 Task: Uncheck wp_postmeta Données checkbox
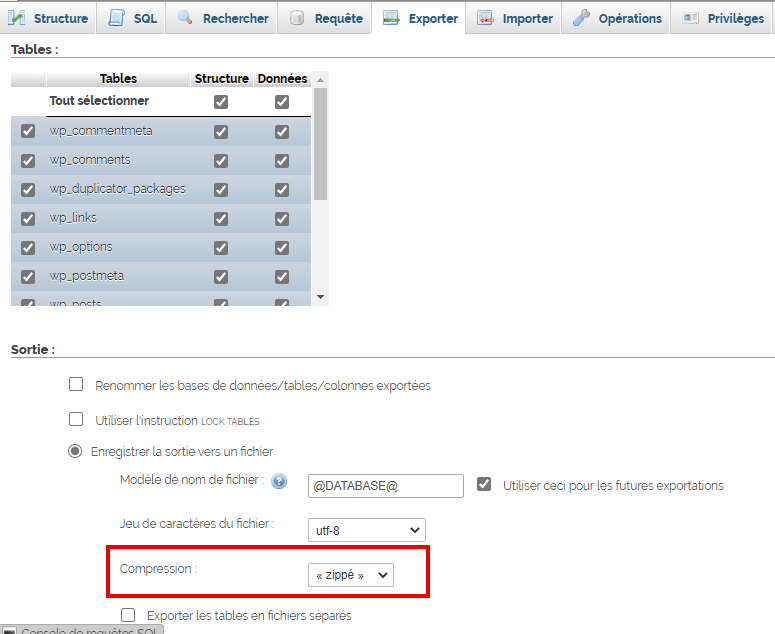[x=282, y=277]
